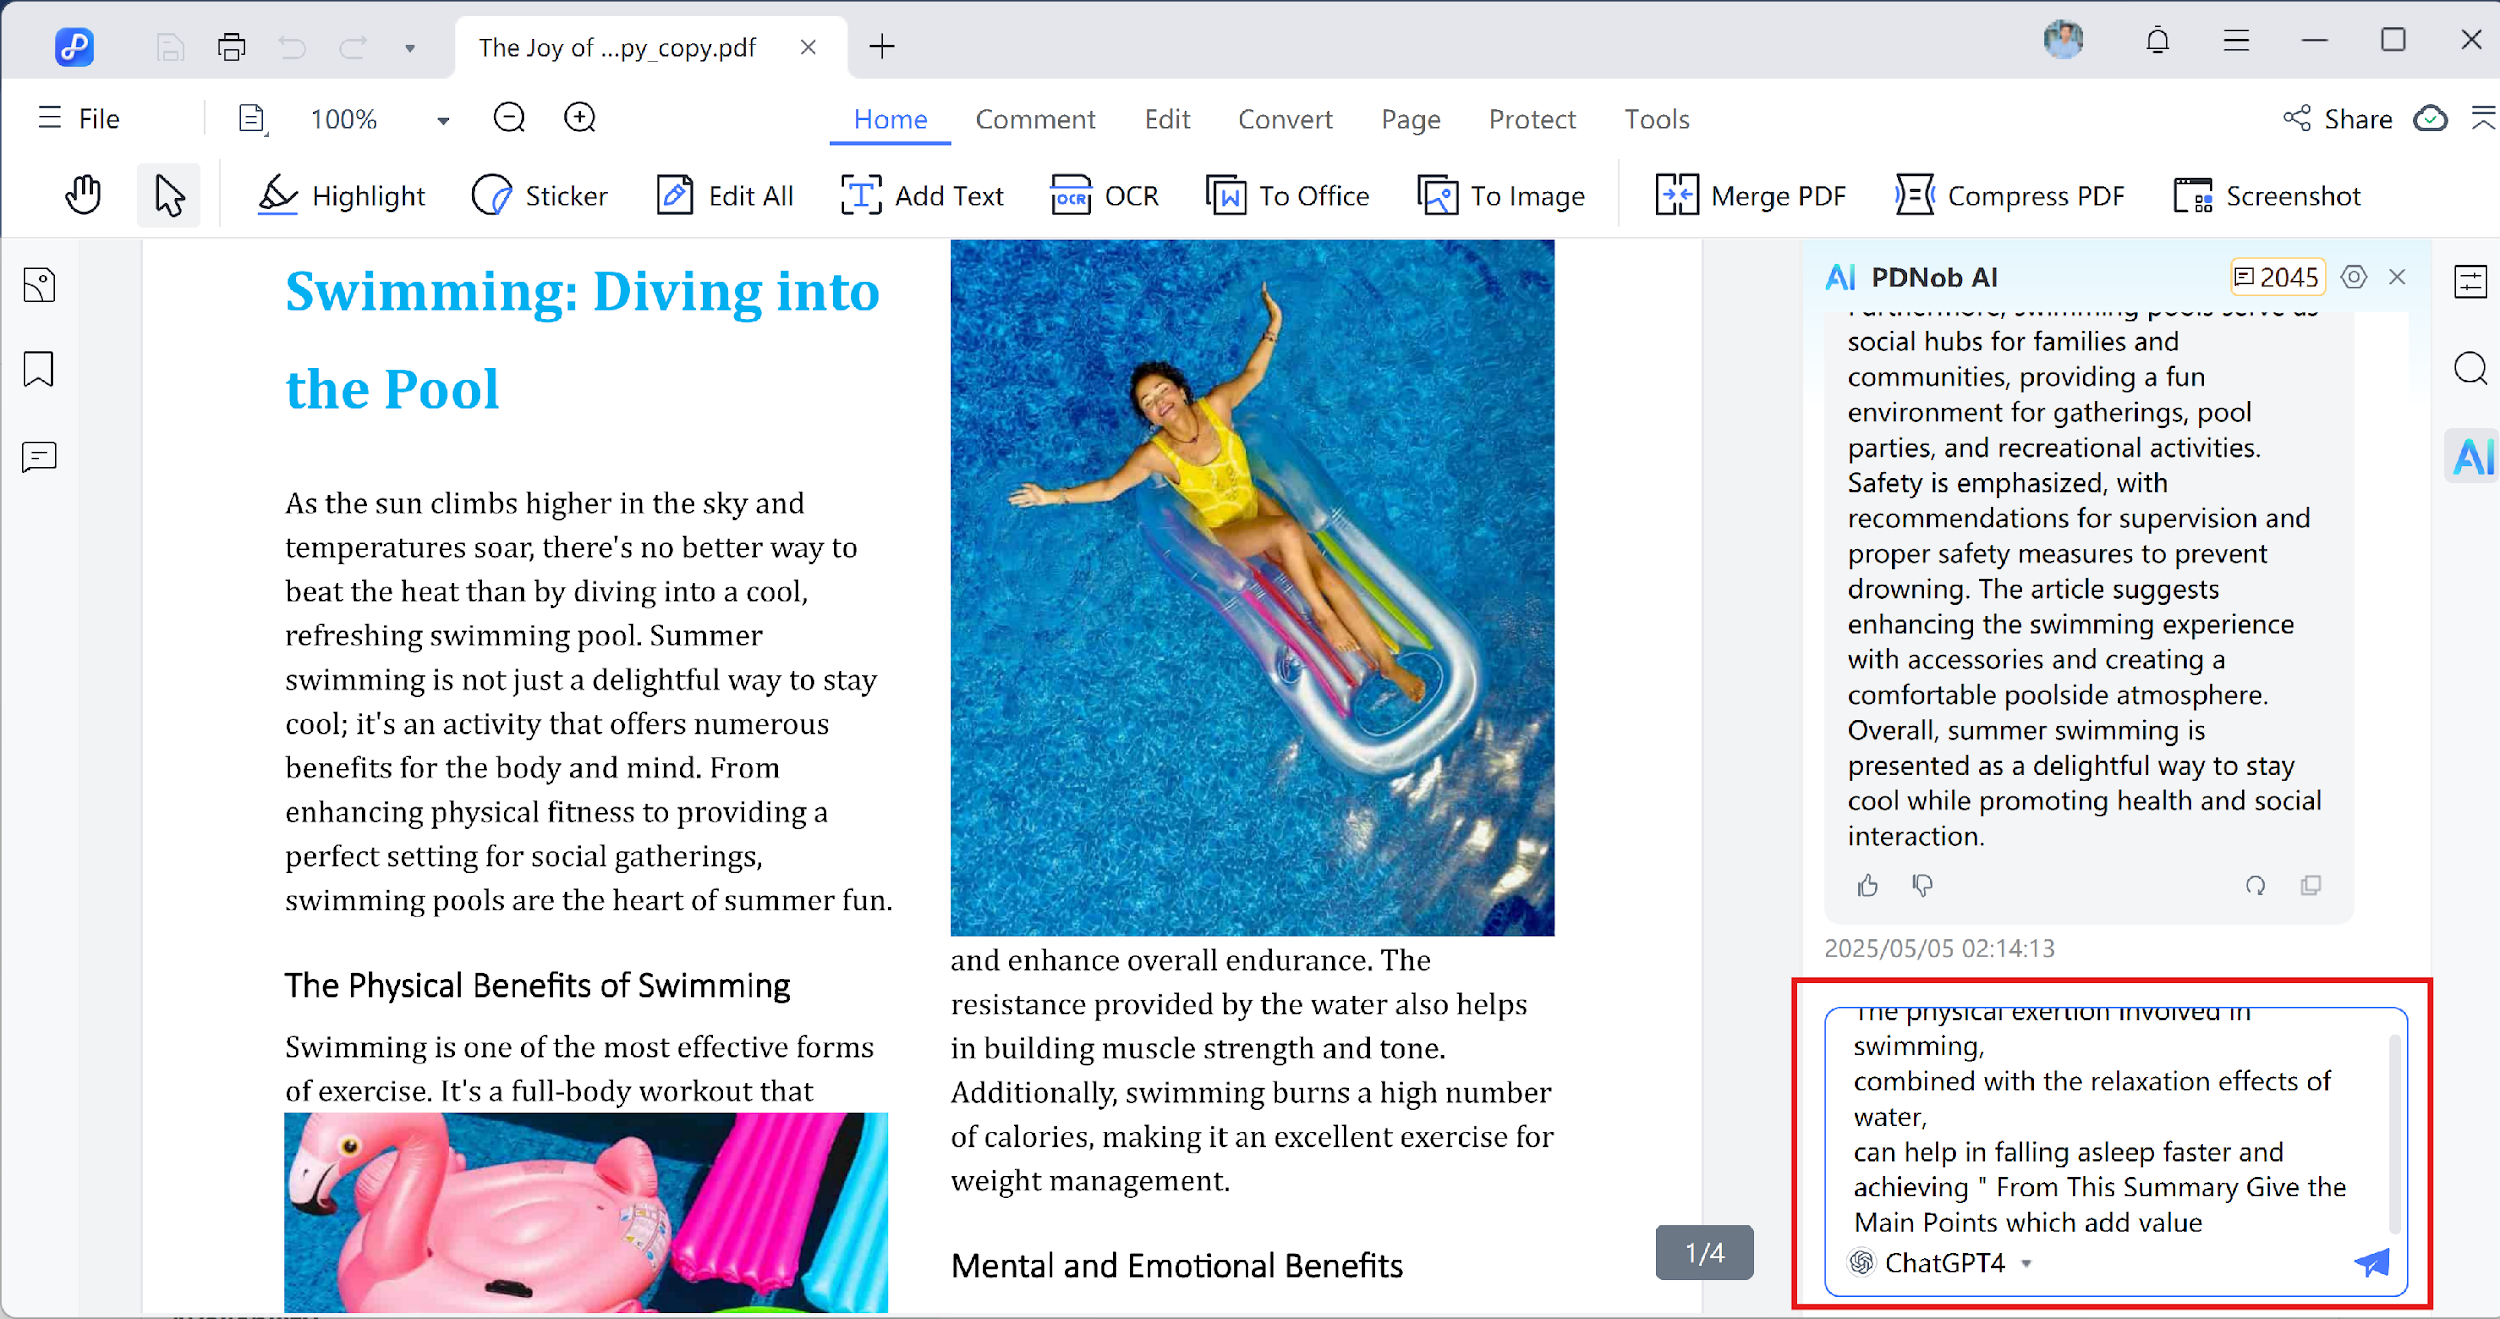Toggle the pointer select tool
The height and width of the screenshot is (1319, 2500).
click(168, 195)
